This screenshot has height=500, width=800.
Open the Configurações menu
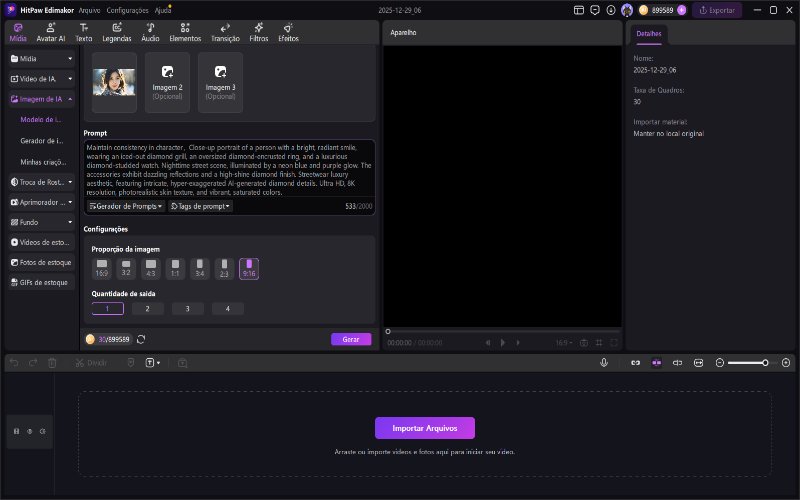click(128, 10)
